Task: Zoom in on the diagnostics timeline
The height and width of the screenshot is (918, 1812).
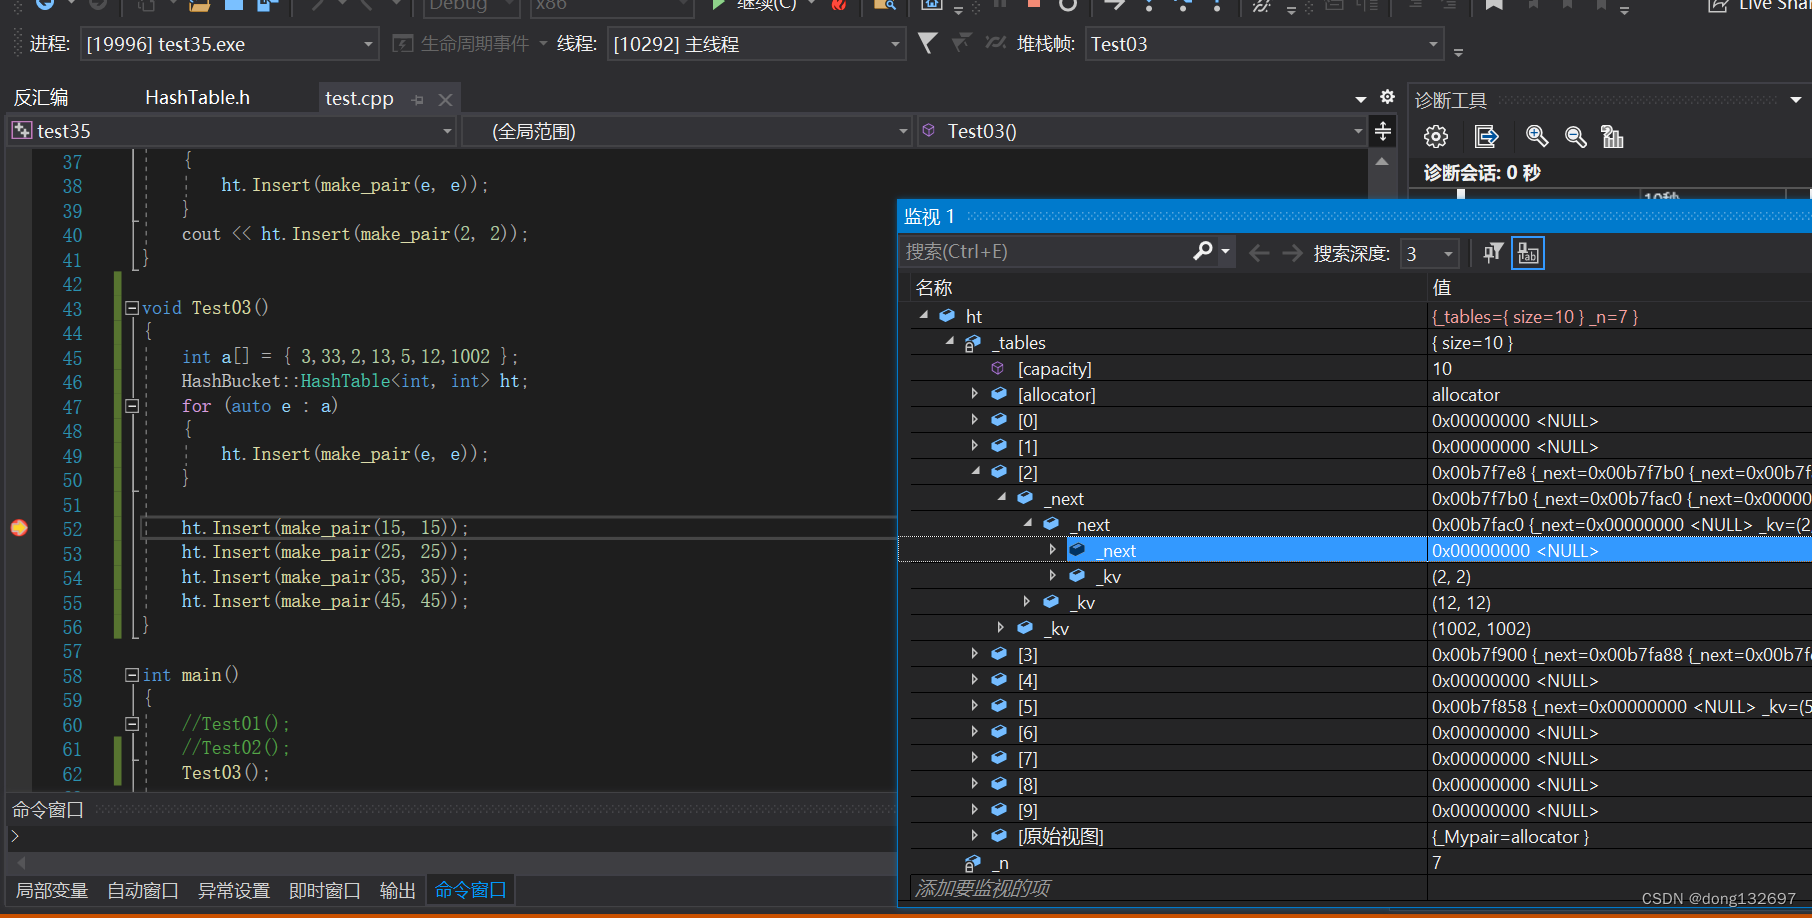Action: (x=1537, y=136)
